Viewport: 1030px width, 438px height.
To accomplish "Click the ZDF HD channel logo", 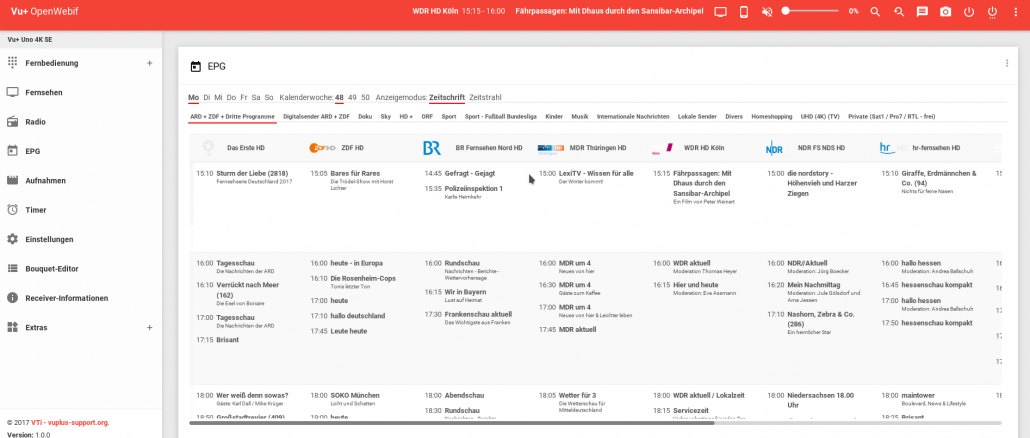I will (x=322, y=148).
